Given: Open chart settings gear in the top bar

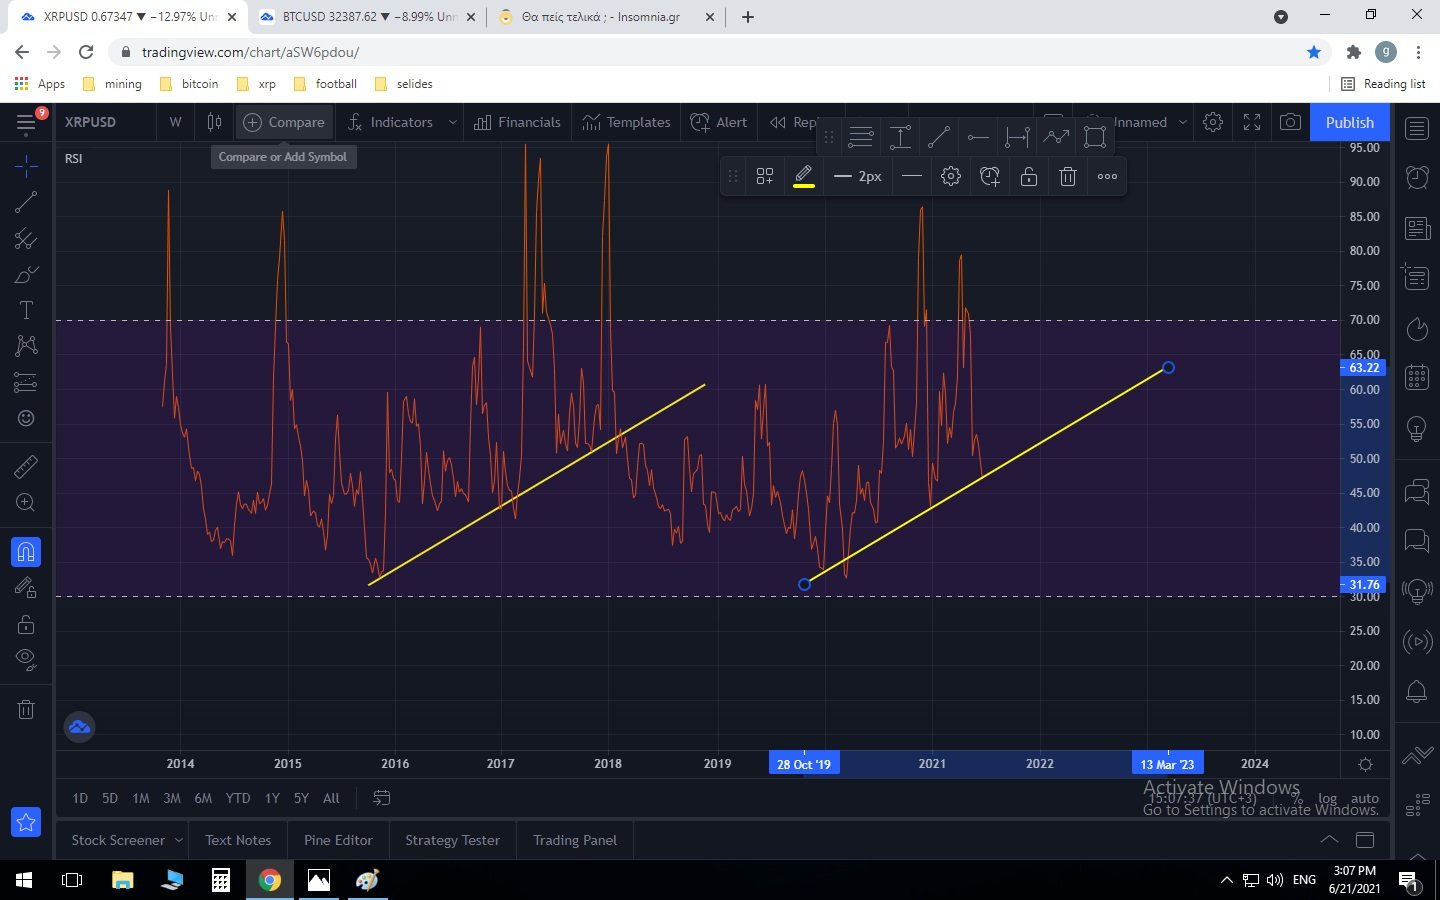Looking at the screenshot, I should point(1213,122).
